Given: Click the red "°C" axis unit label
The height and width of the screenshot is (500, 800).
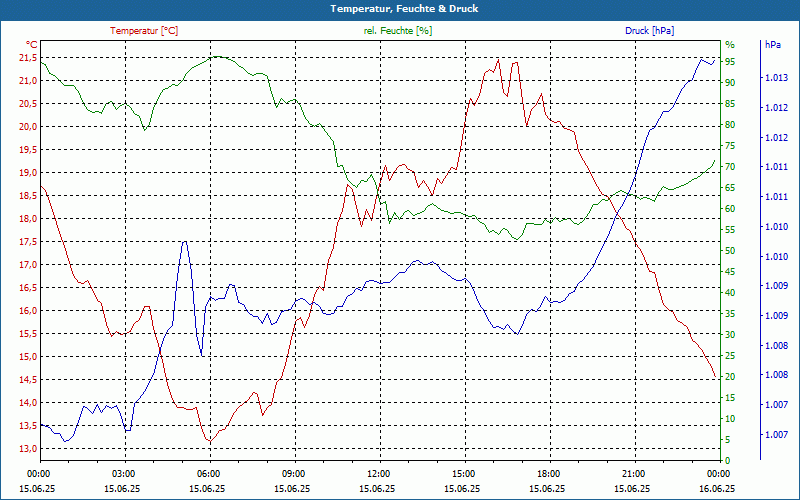Looking at the screenshot, I should tap(31, 44).
